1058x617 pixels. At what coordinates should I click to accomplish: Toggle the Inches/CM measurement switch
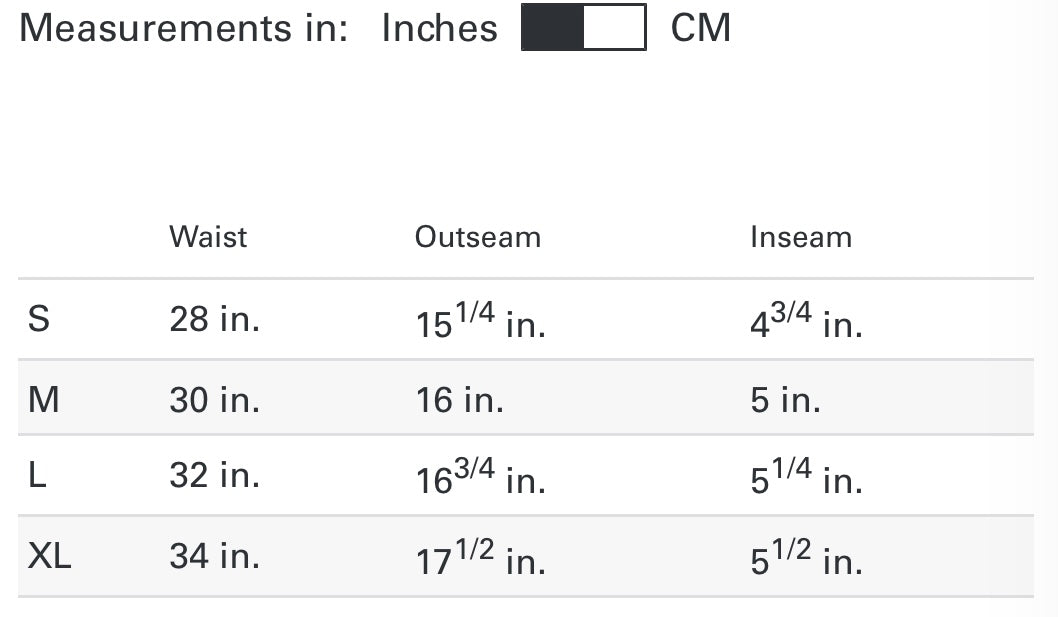584,28
